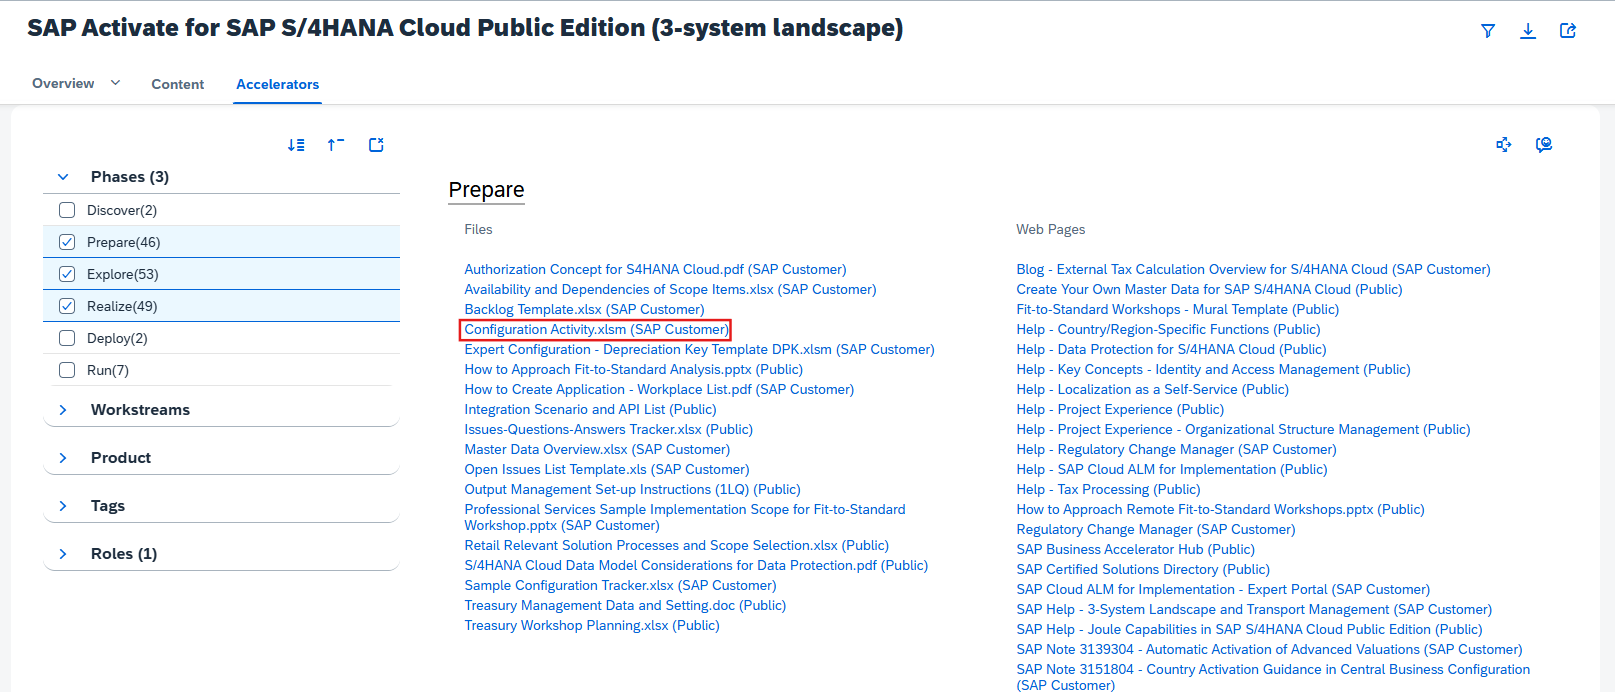Click the collapse-all icon above Phases
Image resolution: width=1615 pixels, height=692 pixels.
point(336,145)
